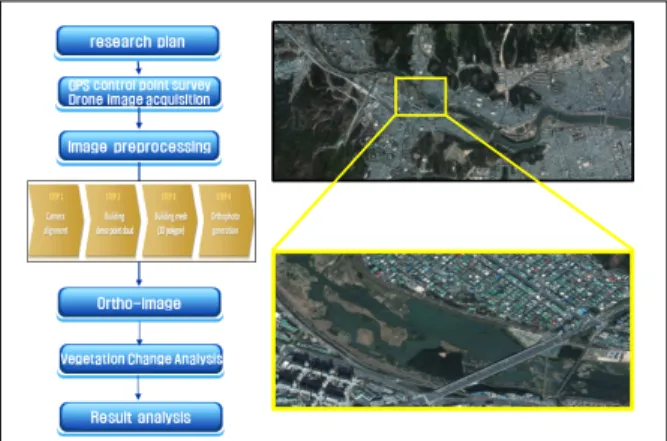Select the GPS control point survey box
This screenshot has height=441, width=667.
[139, 93]
